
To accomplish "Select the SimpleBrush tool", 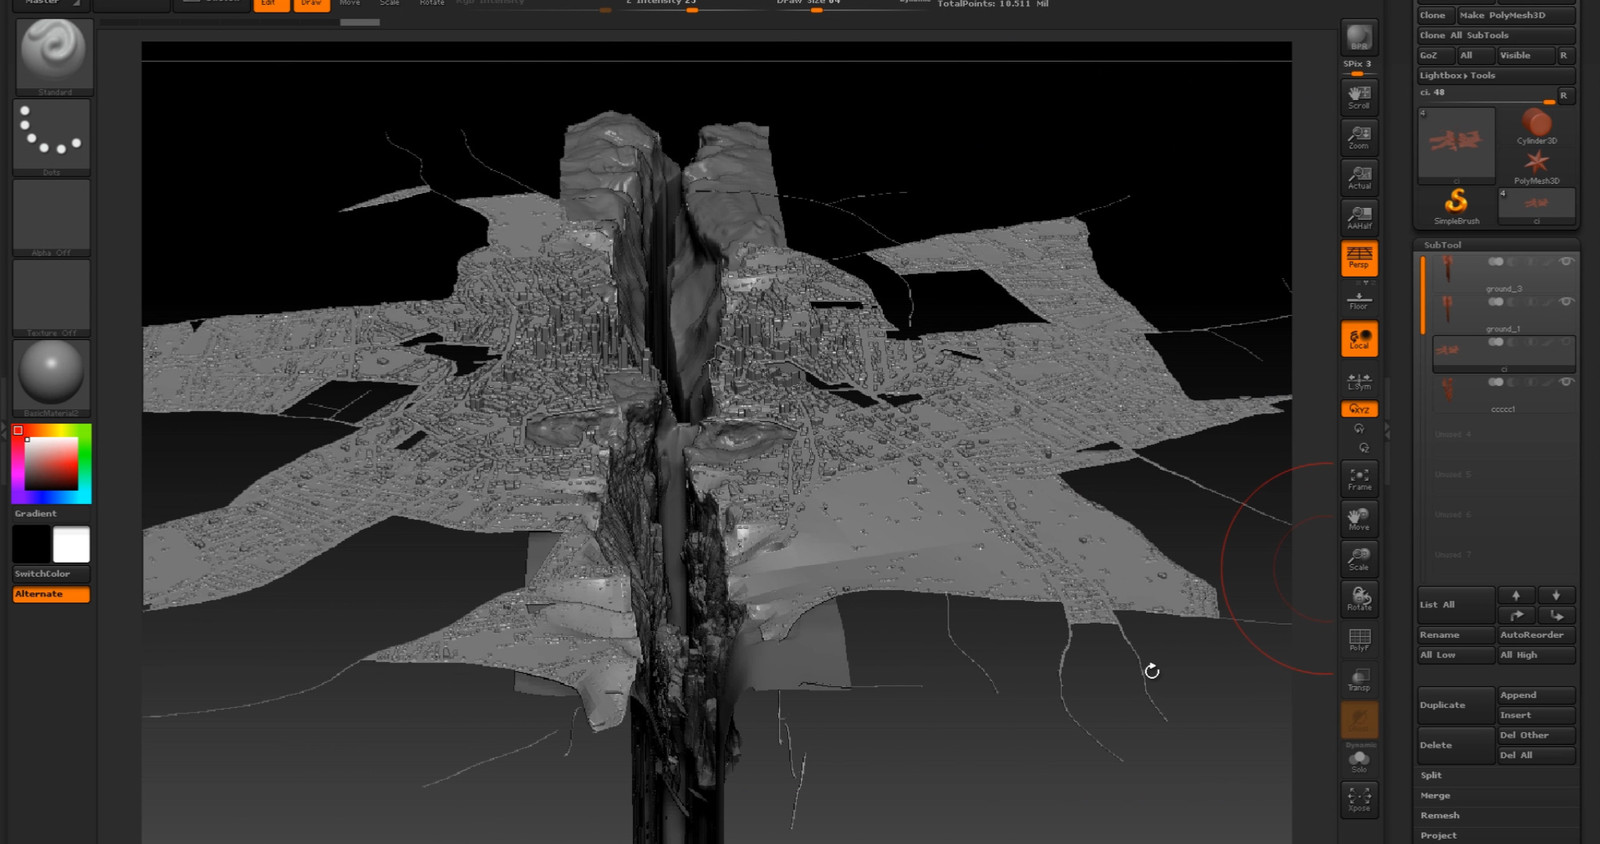I will [x=1456, y=205].
